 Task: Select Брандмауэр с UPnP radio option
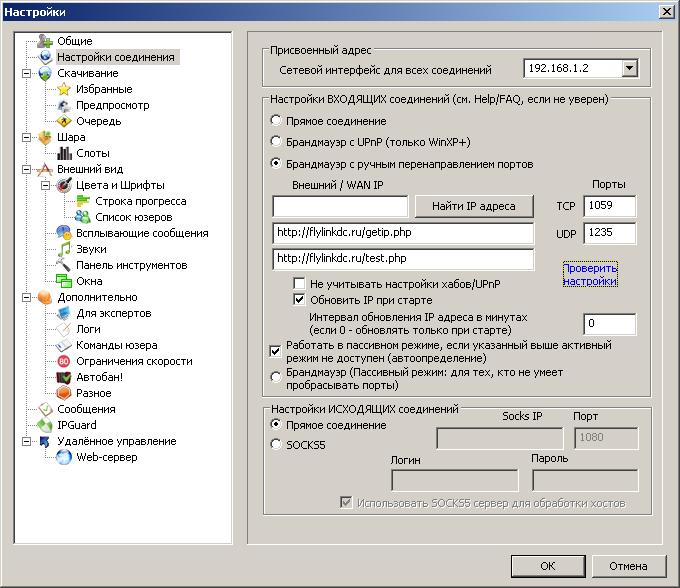pos(277,142)
